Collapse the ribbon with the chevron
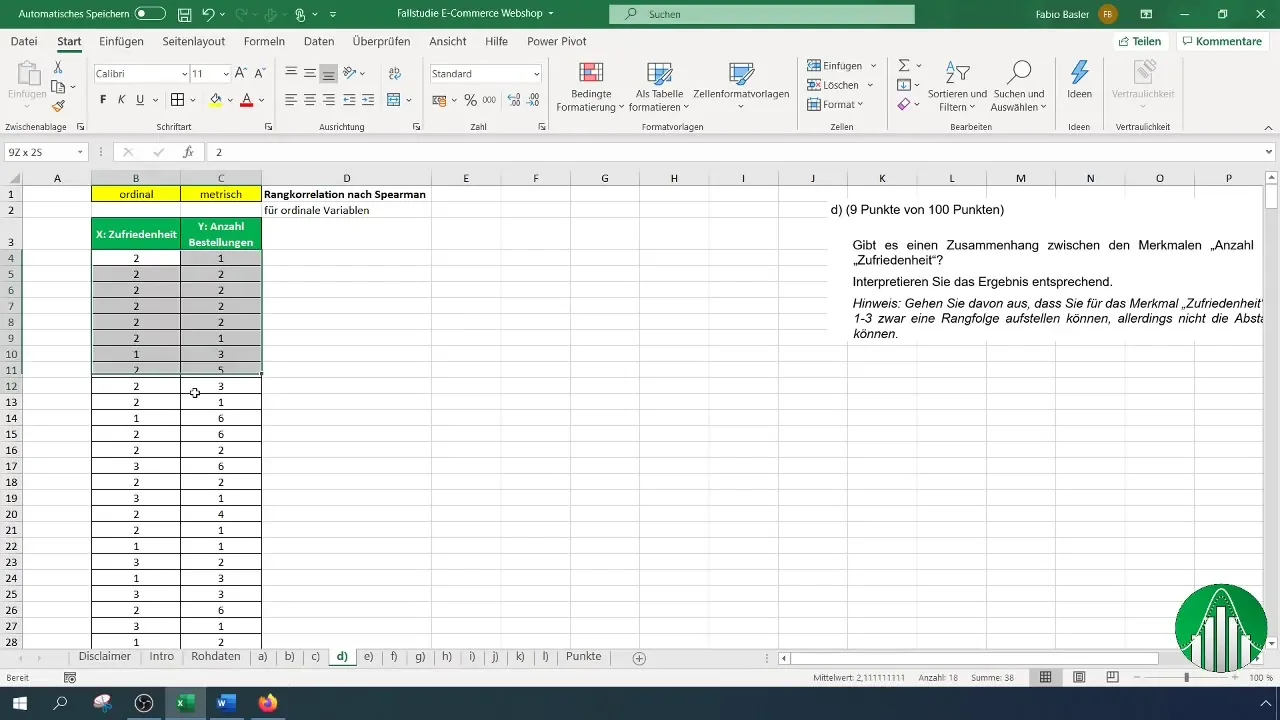Image resolution: width=1280 pixels, height=720 pixels. tap(1268, 128)
